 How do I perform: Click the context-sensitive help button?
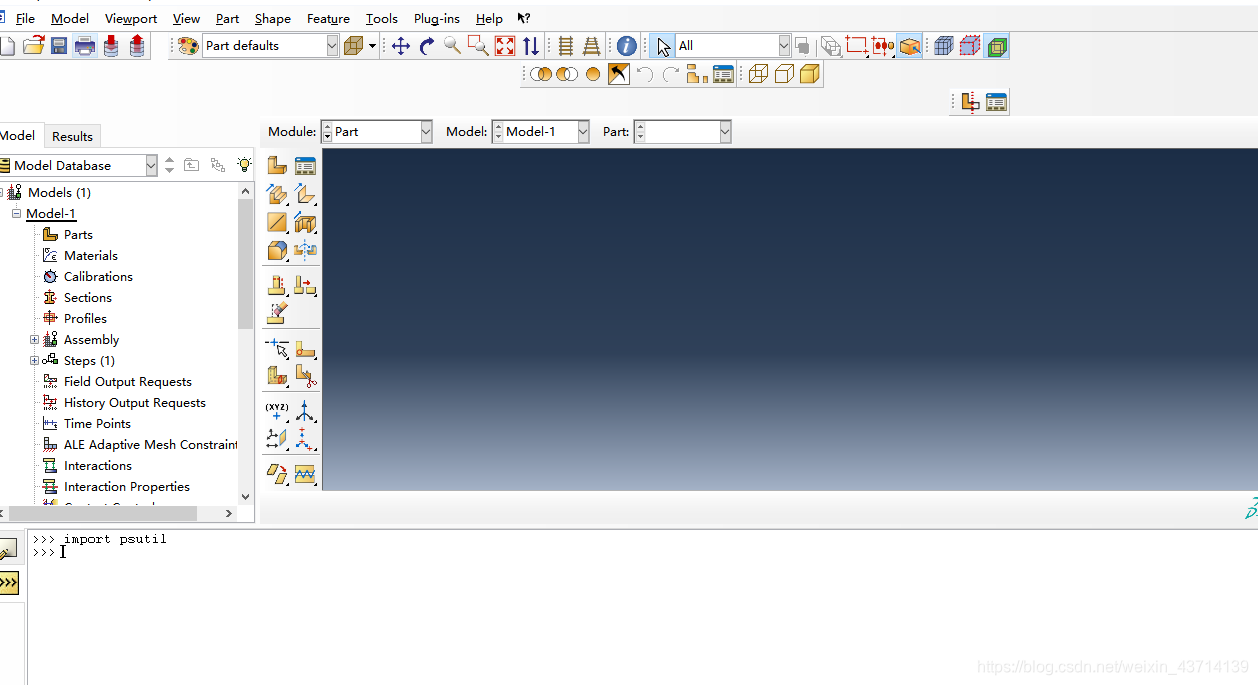[523, 18]
